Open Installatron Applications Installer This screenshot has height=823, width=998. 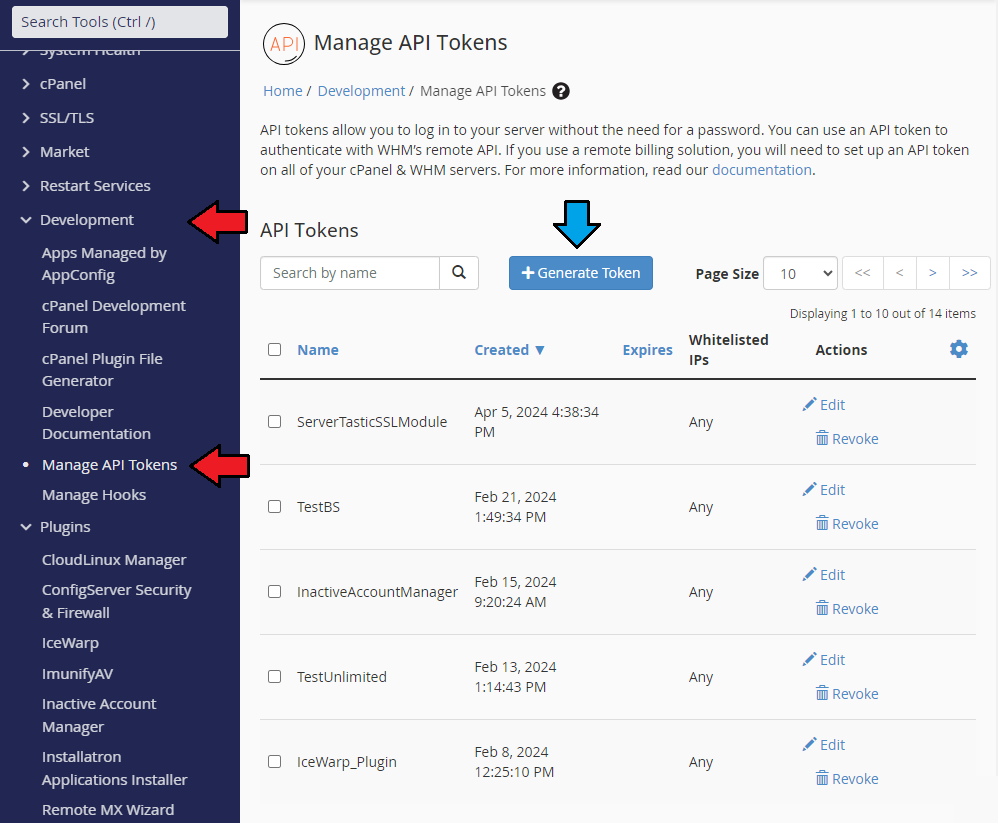pos(115,768)
